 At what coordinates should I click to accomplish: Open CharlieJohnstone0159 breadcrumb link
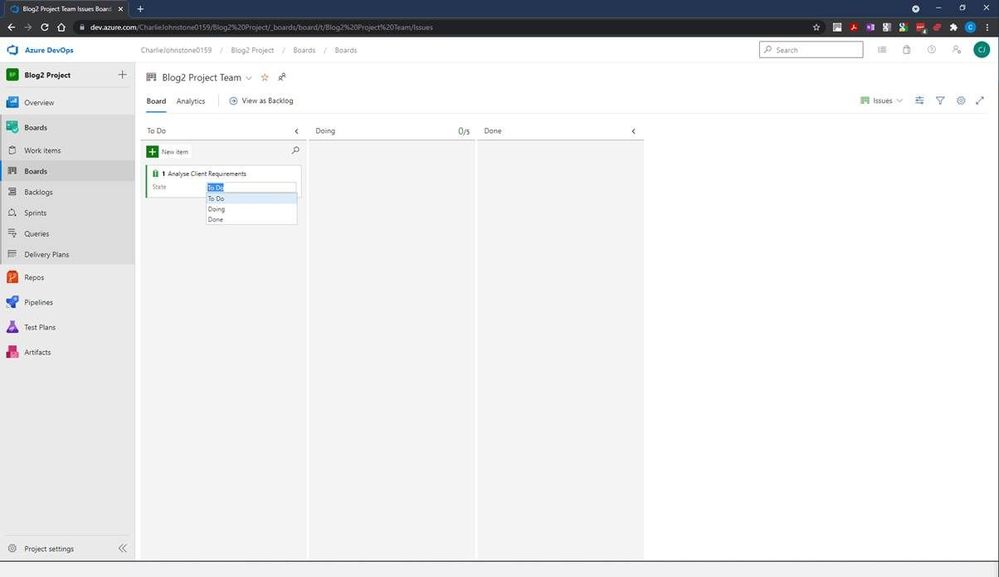pos(176,50)
